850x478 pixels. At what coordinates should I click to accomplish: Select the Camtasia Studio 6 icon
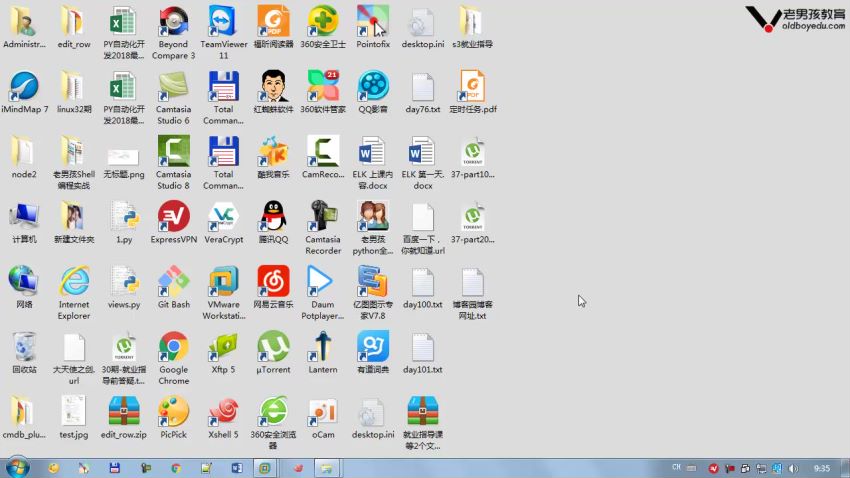tap(173, 98)
